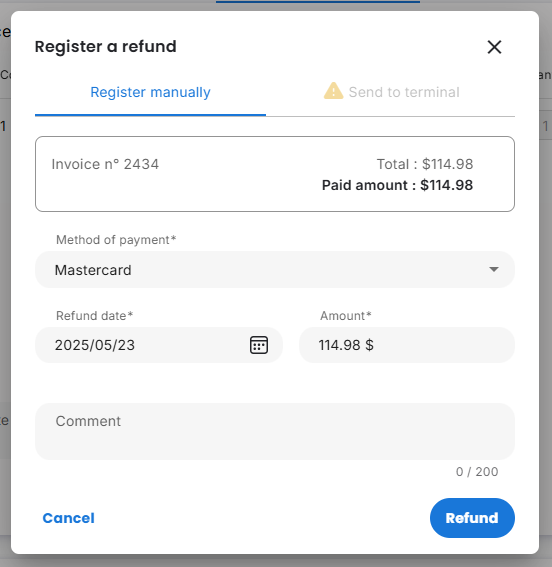Close the Register a refund dialog

coord(494,47)
